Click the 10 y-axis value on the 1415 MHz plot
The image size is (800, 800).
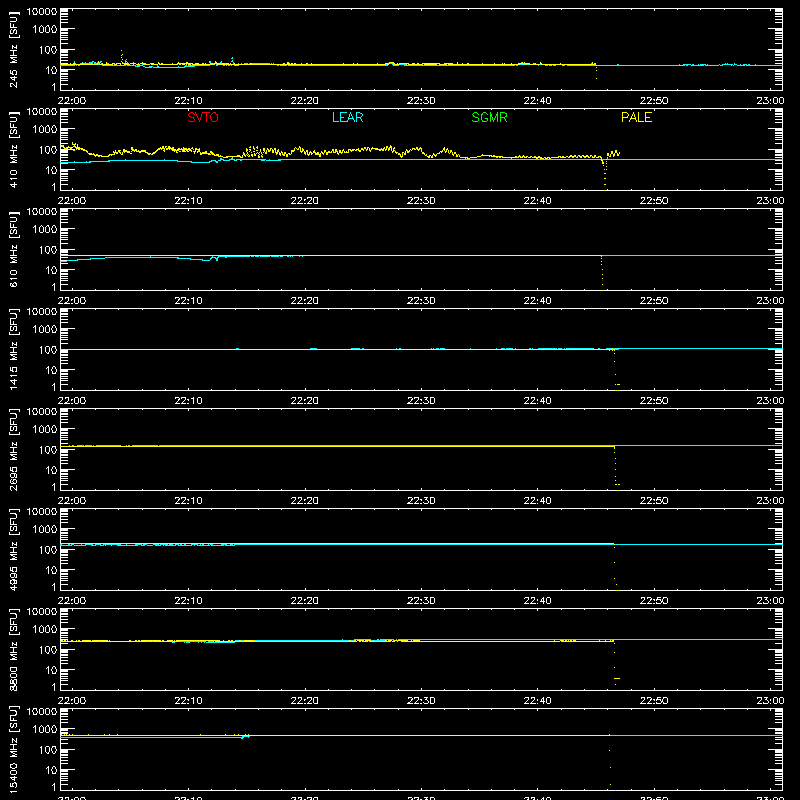(51, 370)
